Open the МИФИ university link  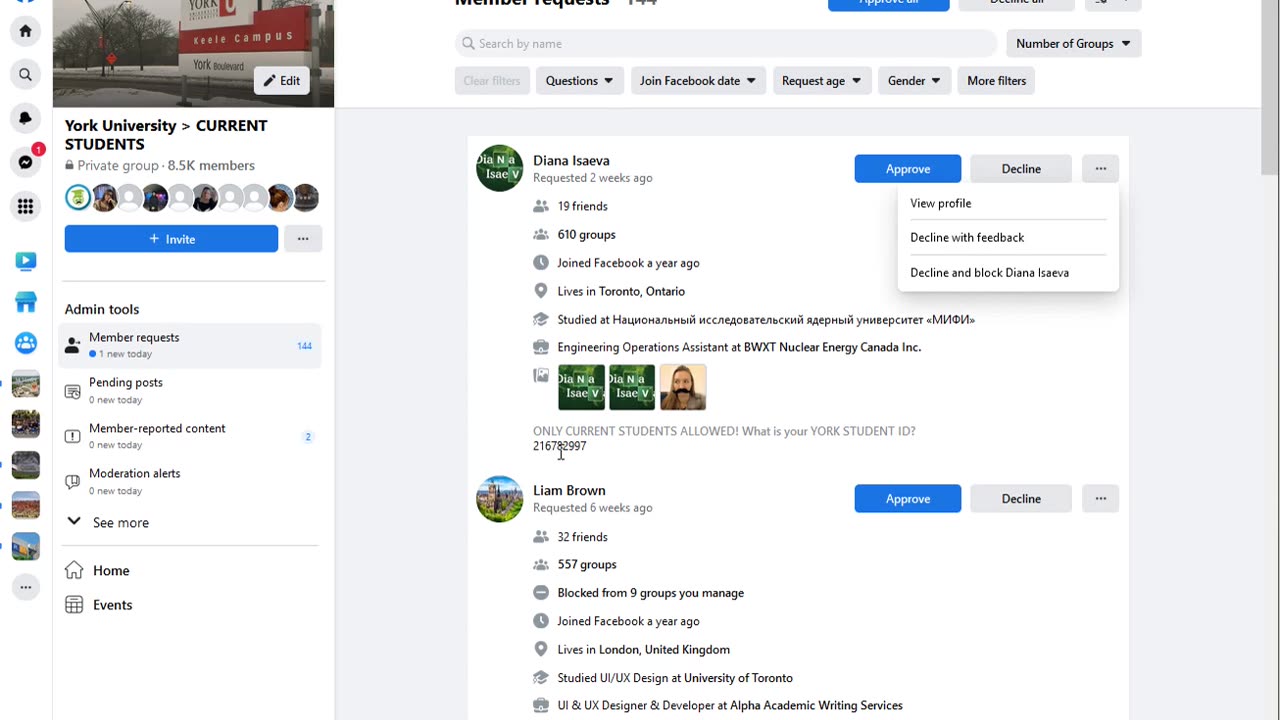794,320
